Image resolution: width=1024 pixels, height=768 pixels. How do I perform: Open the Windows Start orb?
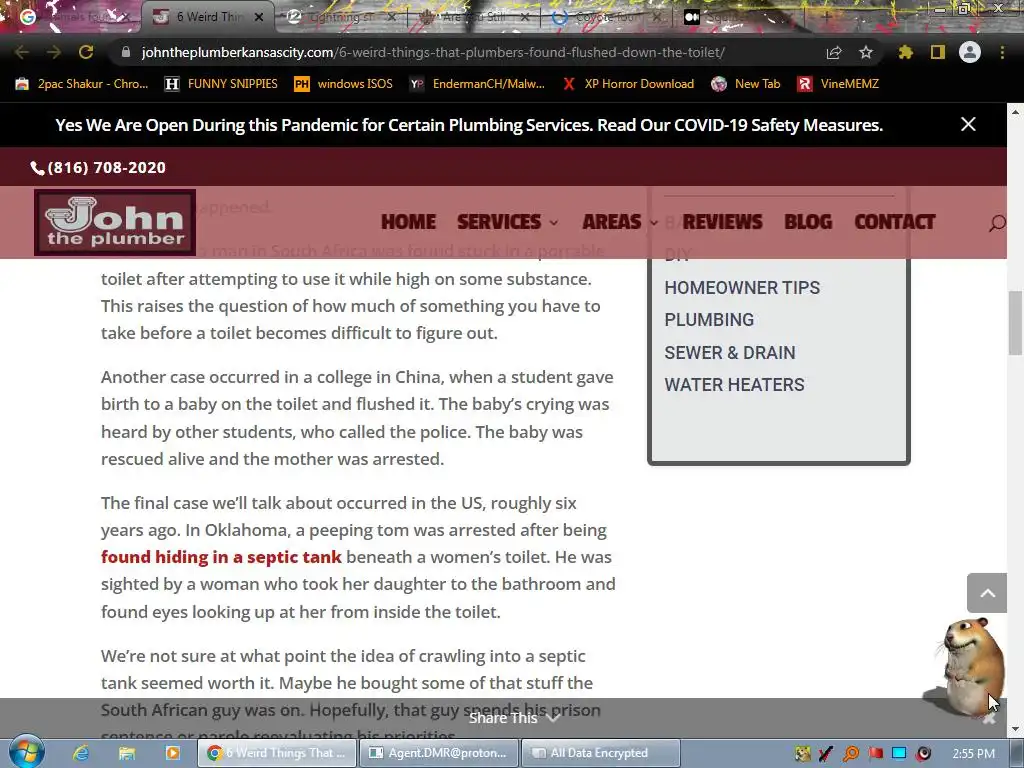26,752
